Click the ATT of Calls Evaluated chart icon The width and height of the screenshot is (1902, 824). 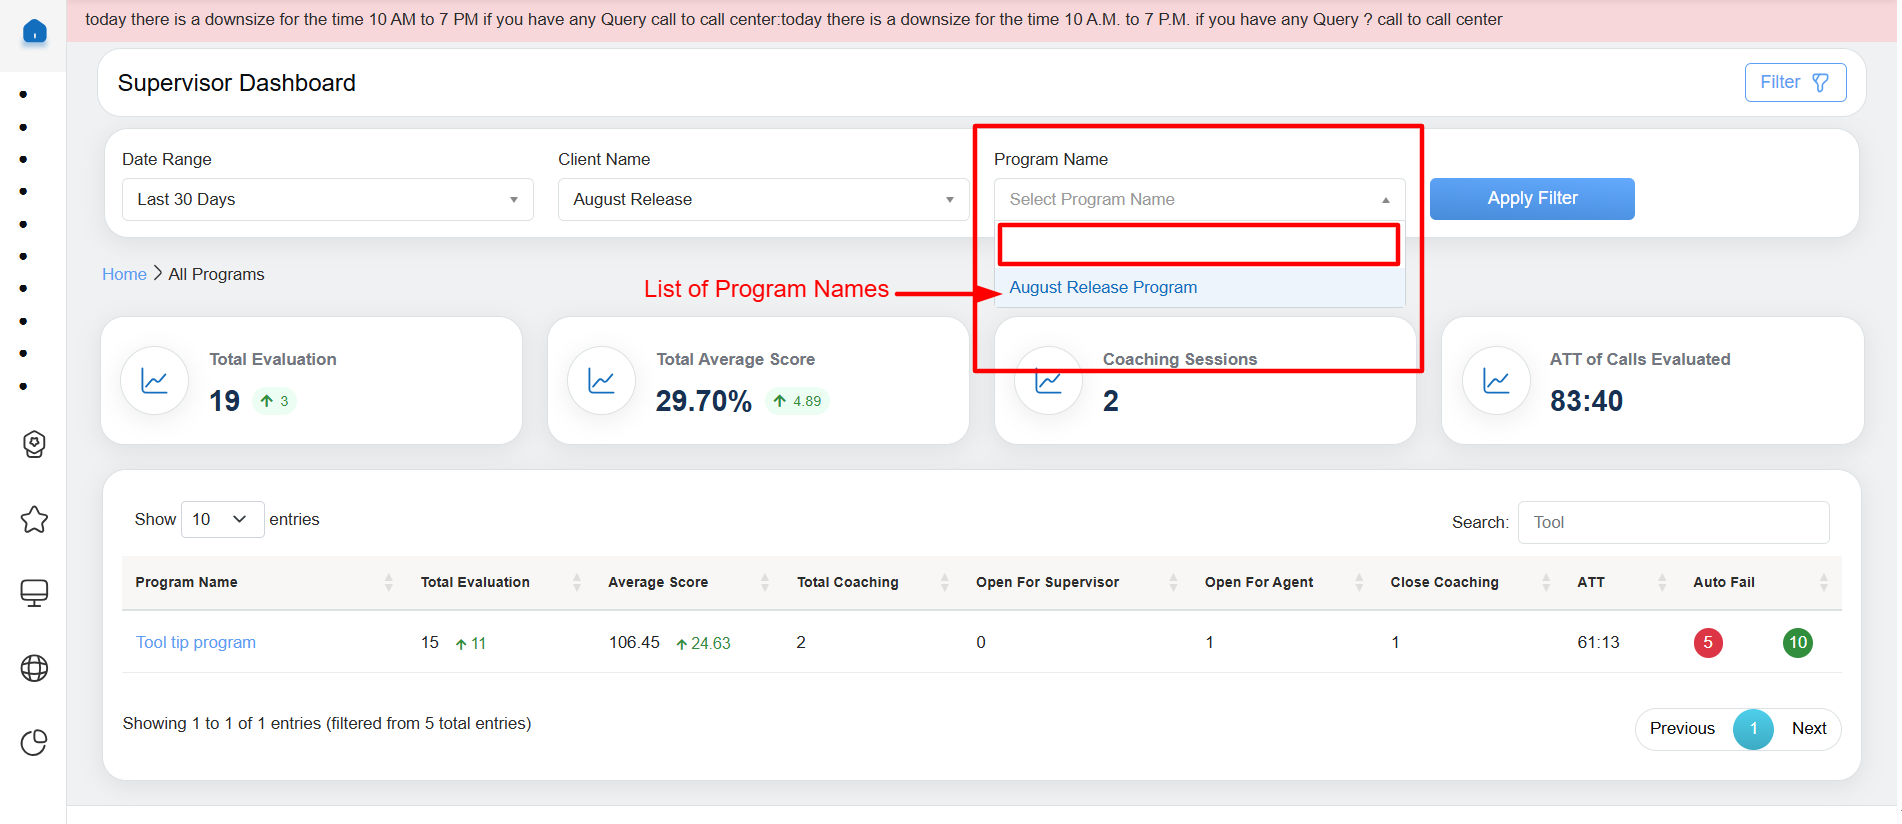tap(1496, 381)
